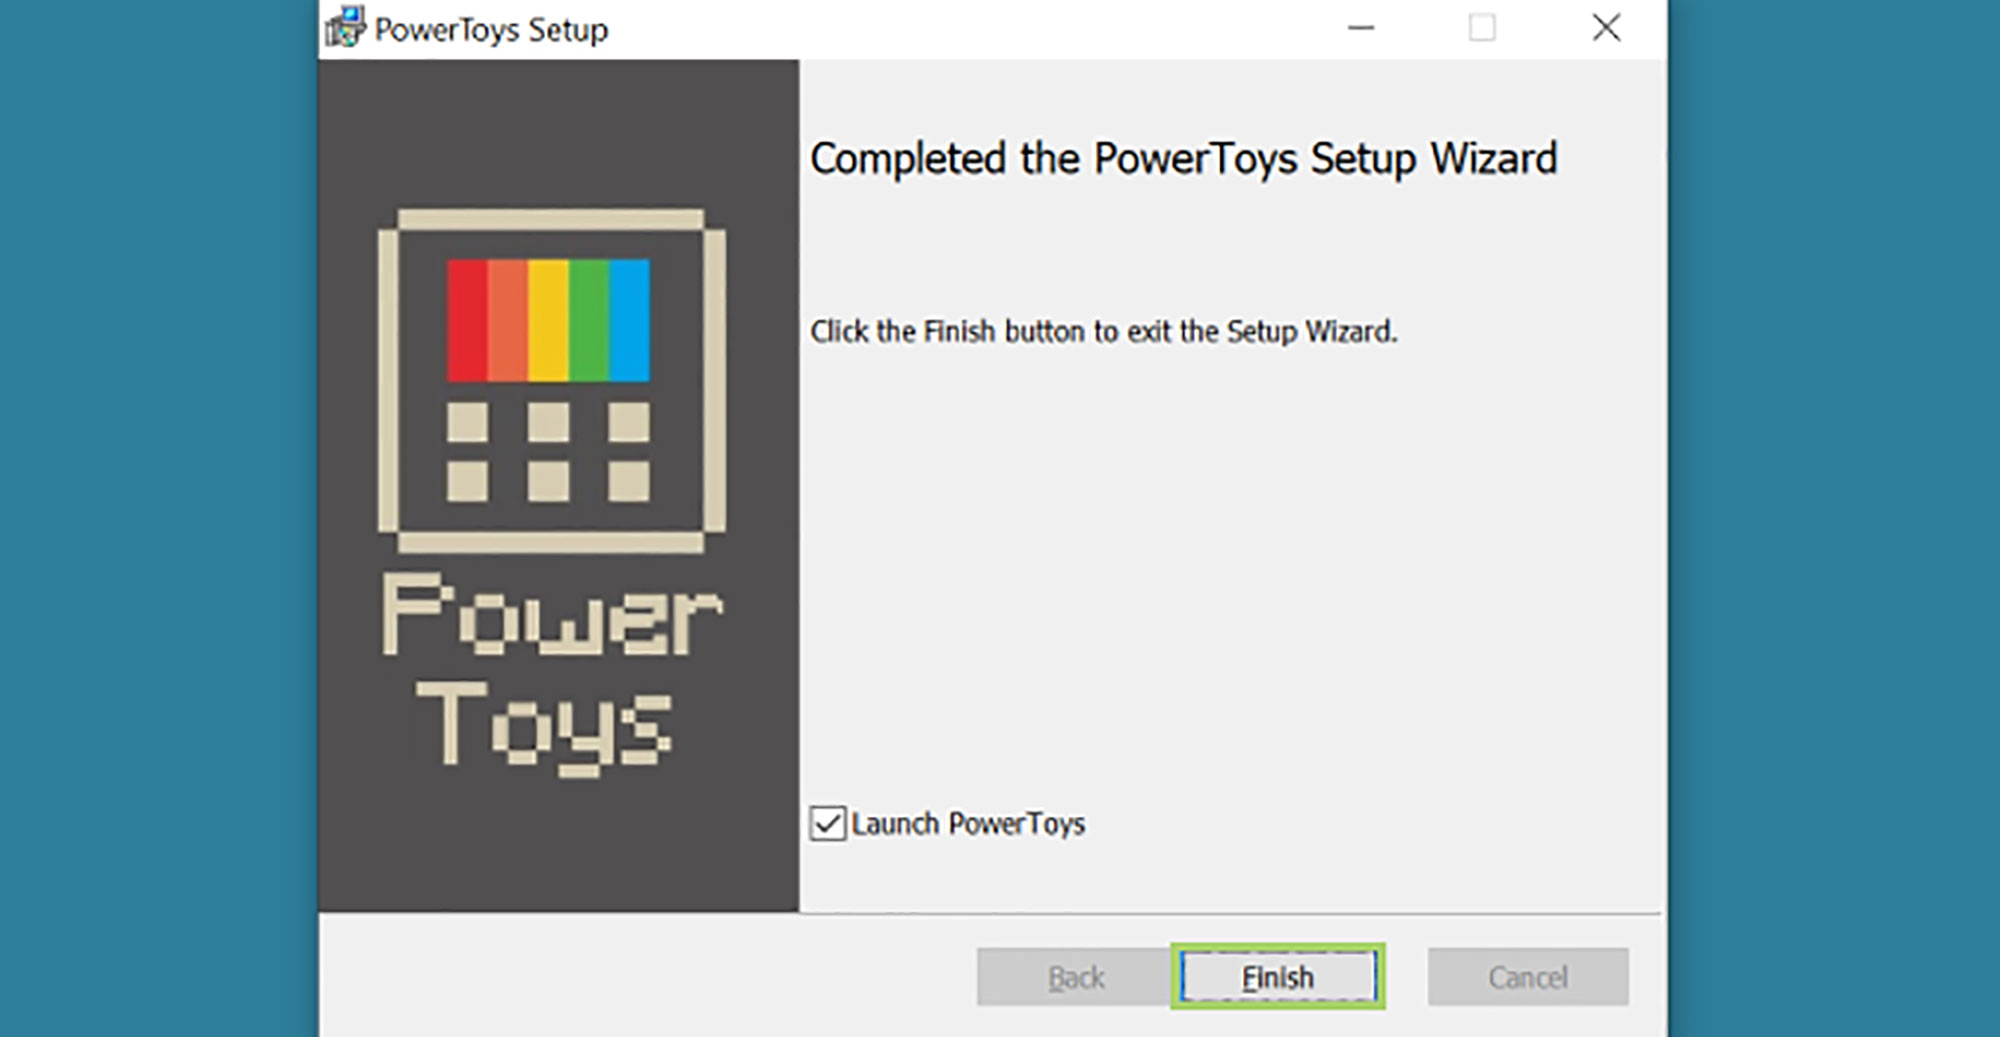The width and height of the screenshot is (2000, 1037).
Task: Click the Finish button
Action: (x=1278, y=976)
